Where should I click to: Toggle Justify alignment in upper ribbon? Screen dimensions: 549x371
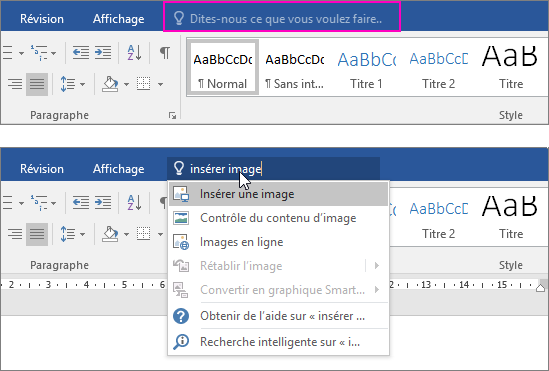click(x=37, y=84)
